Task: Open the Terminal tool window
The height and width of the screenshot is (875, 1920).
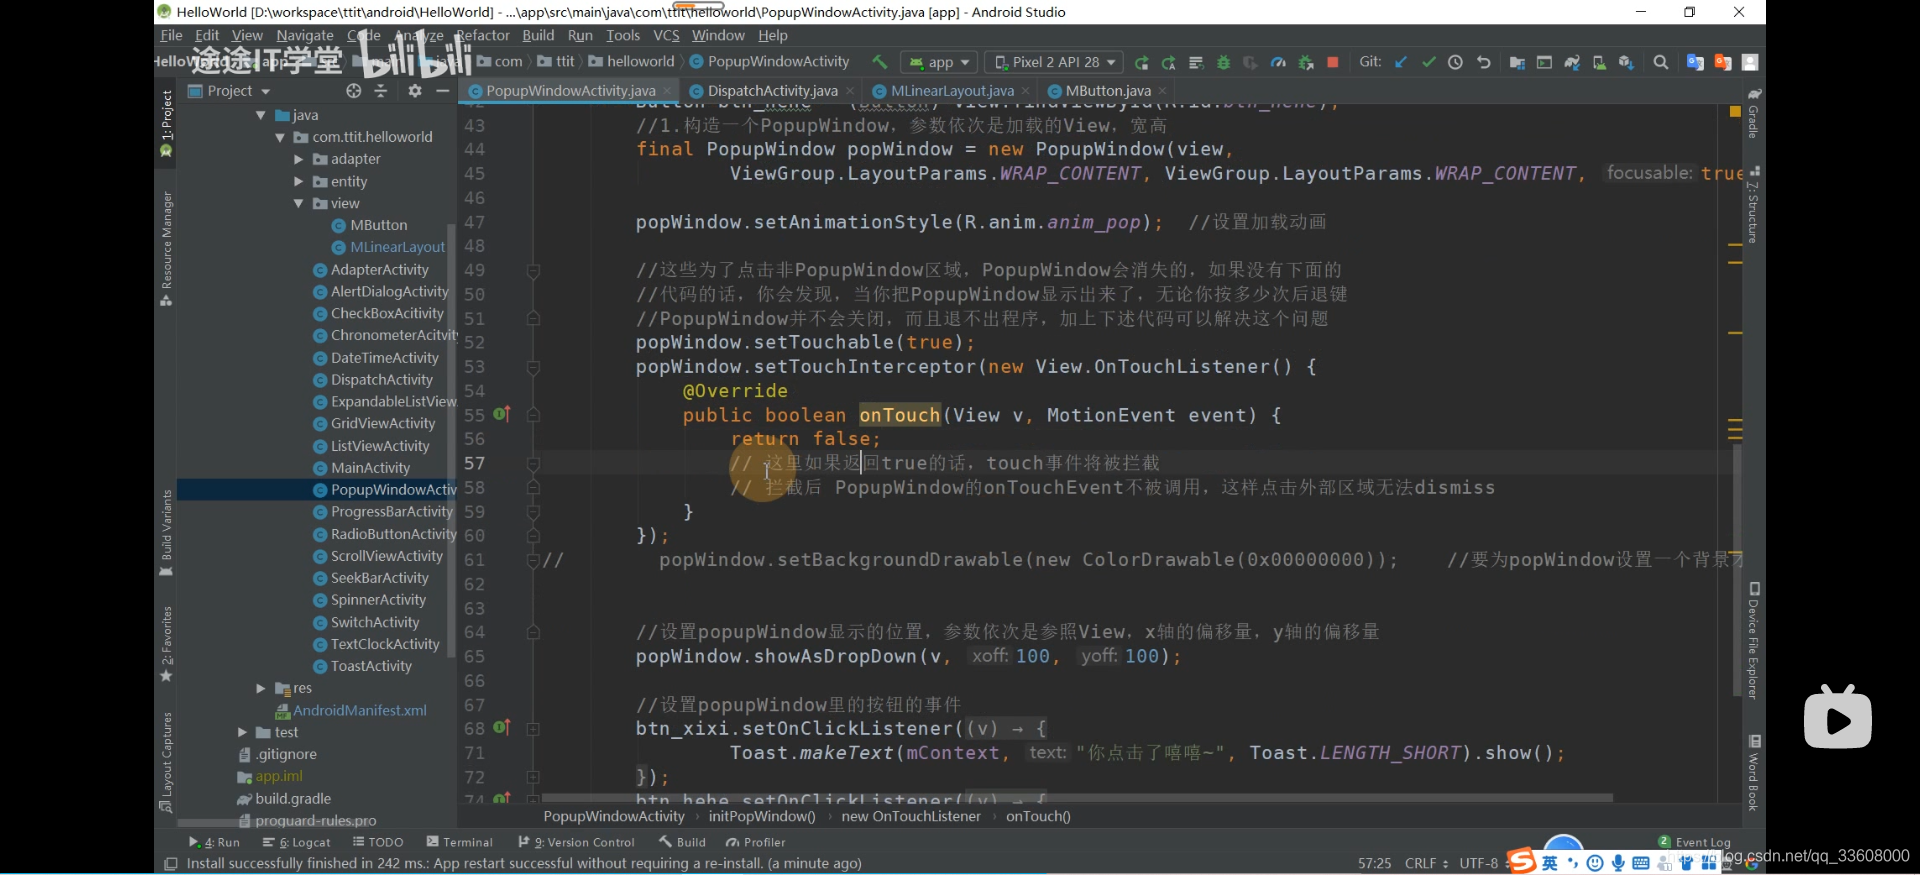Action: (x=459, y=842)
